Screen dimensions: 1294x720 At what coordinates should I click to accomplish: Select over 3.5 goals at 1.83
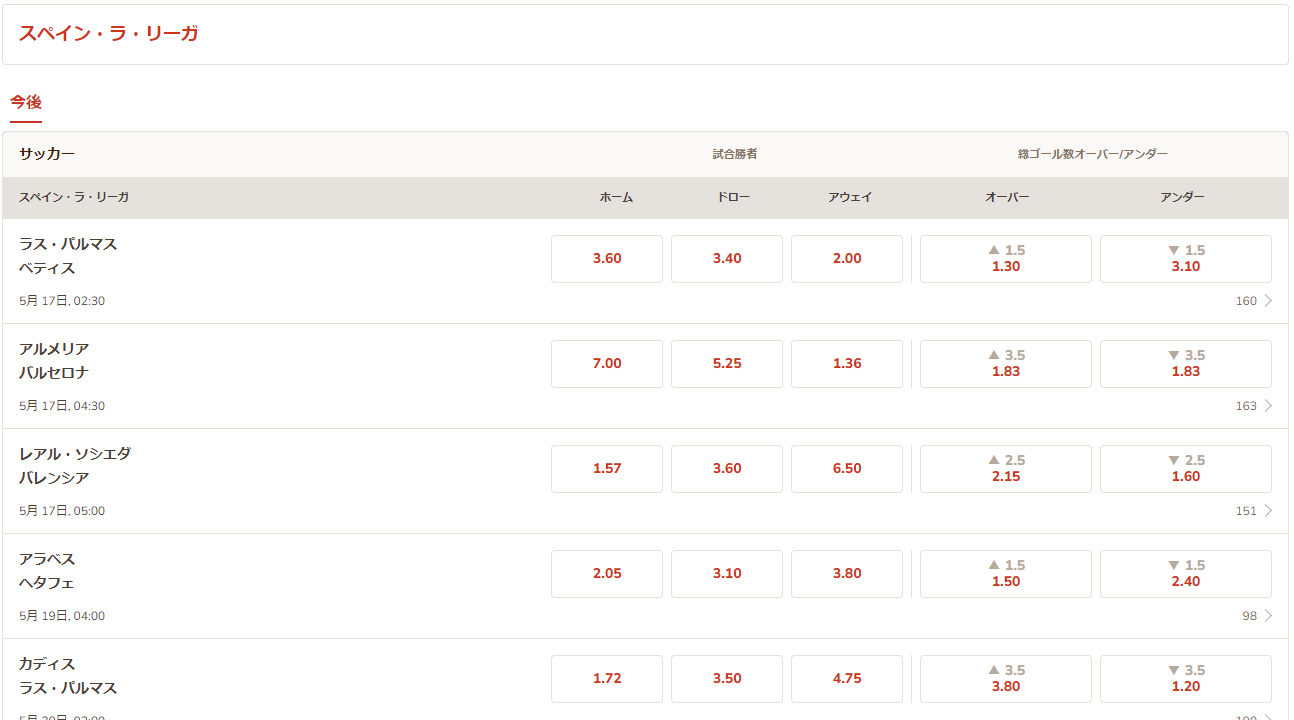coord(1006,364)
